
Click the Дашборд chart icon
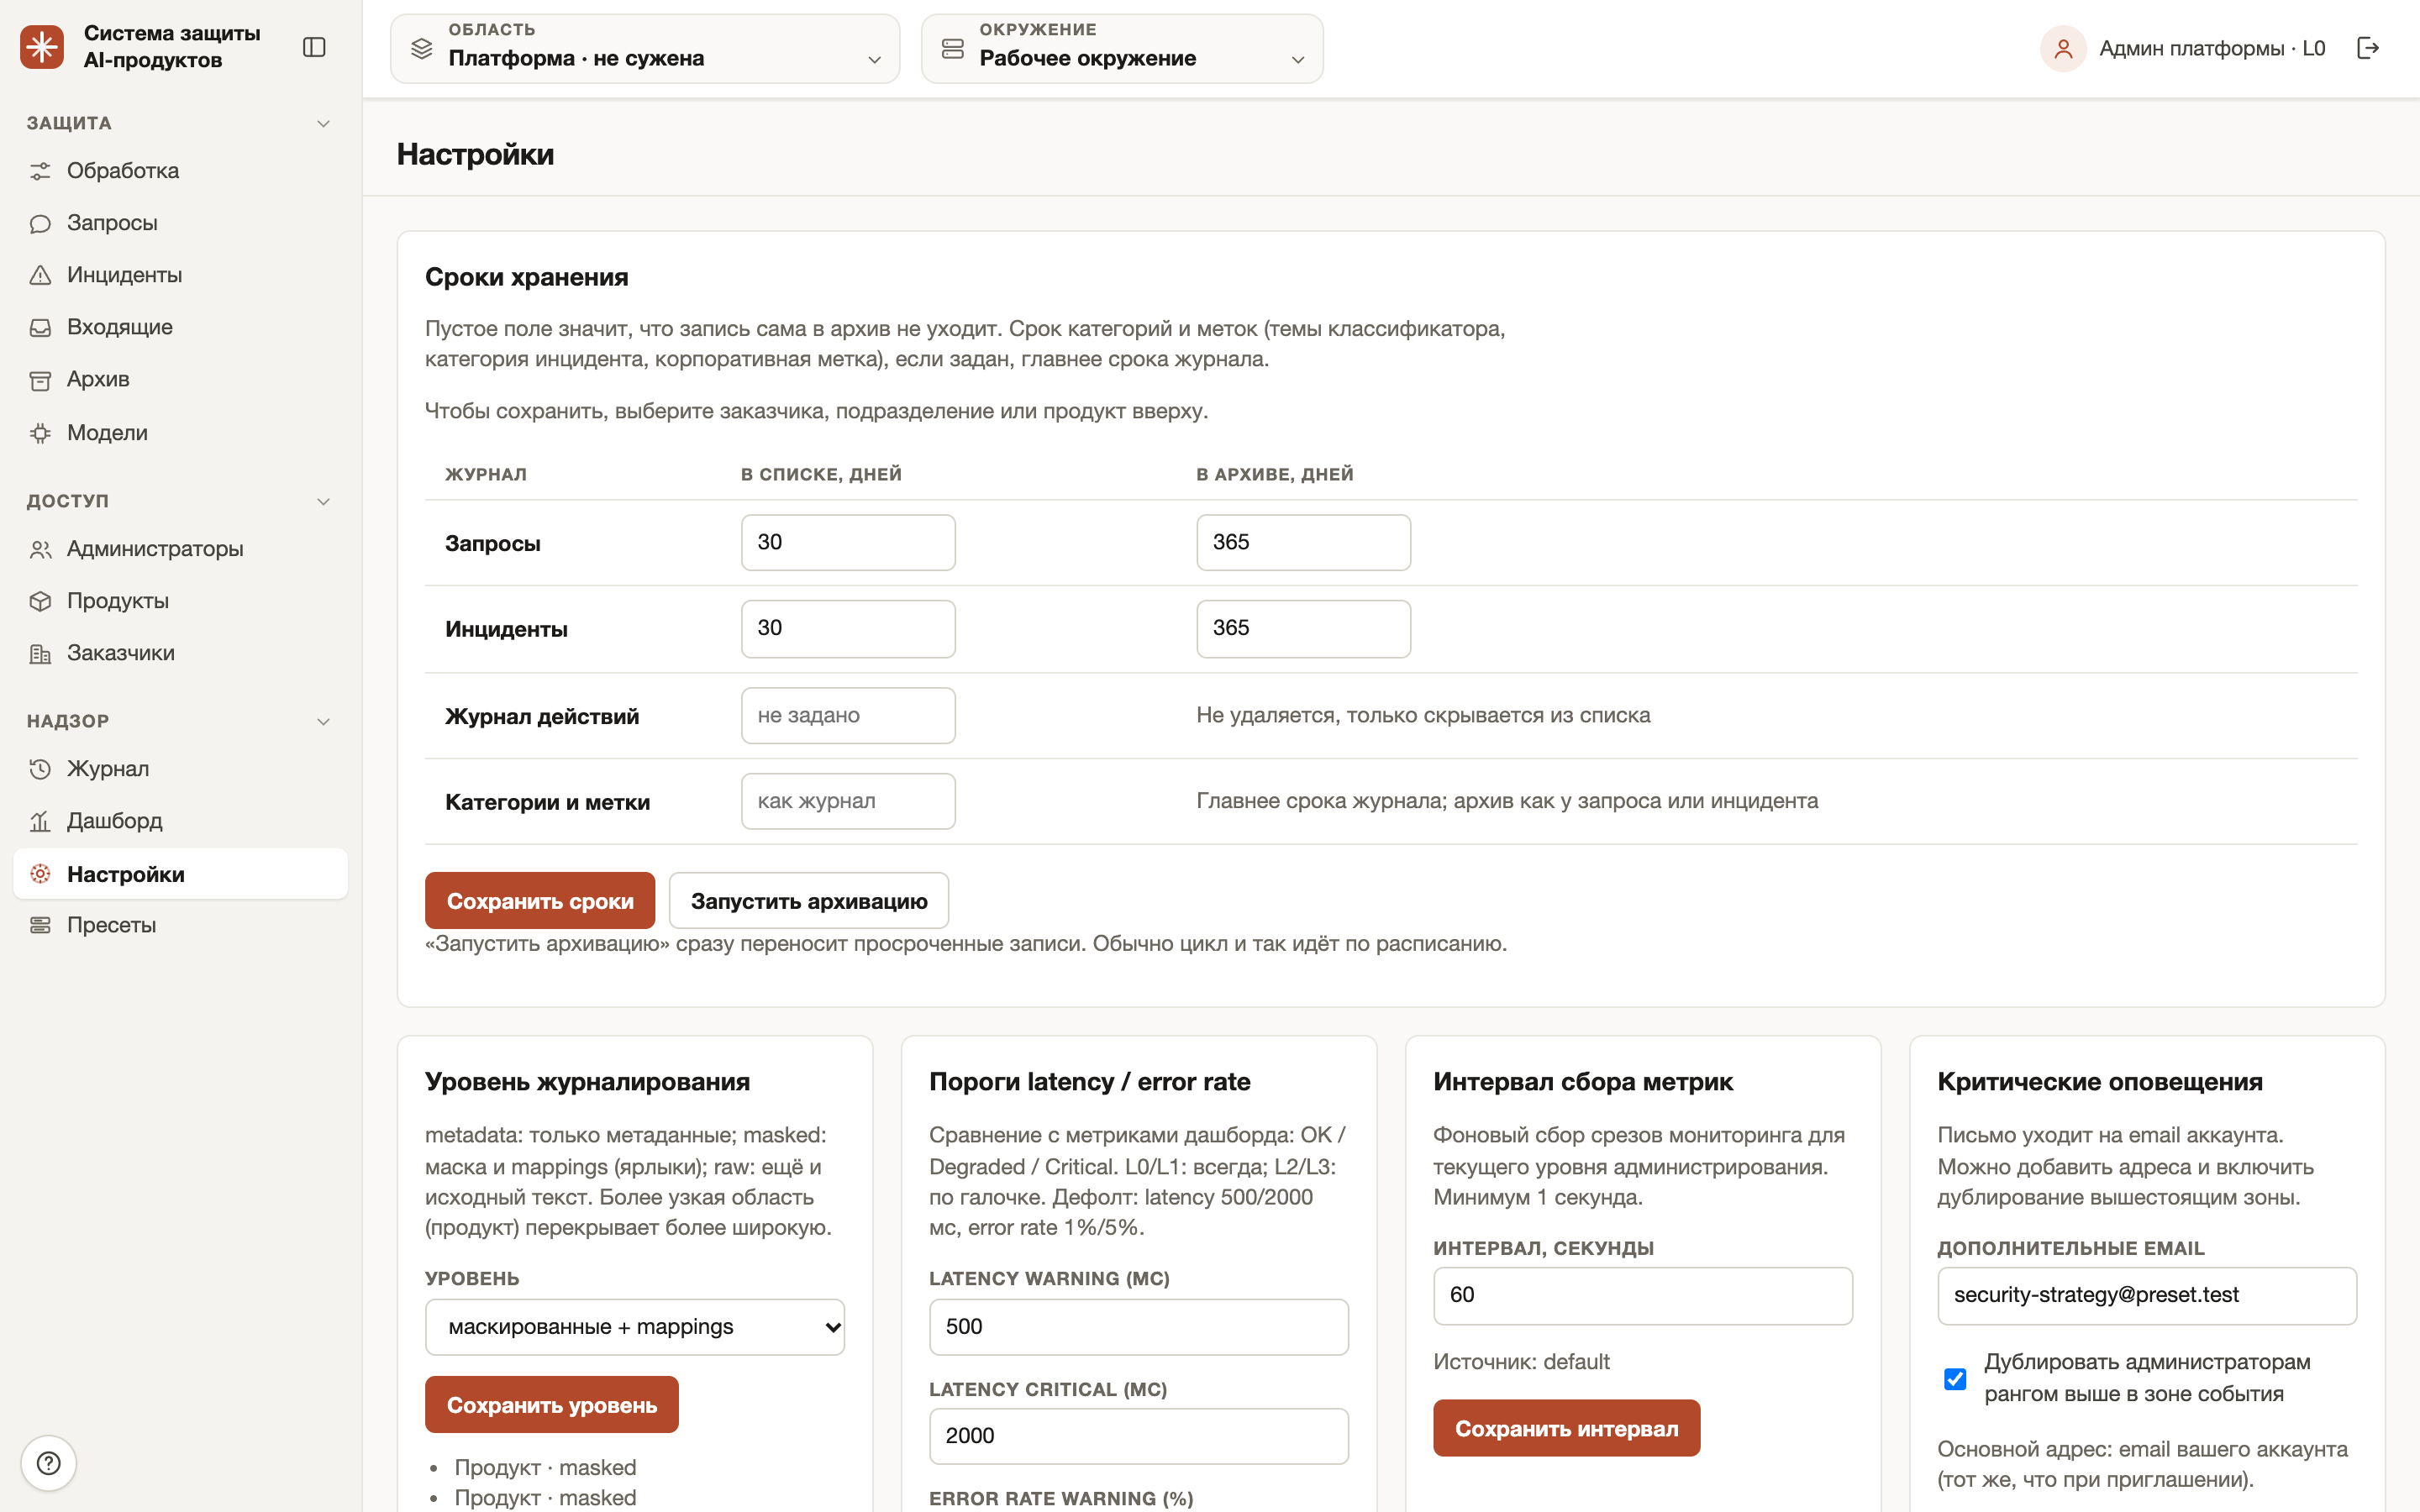tap(40, 821)
